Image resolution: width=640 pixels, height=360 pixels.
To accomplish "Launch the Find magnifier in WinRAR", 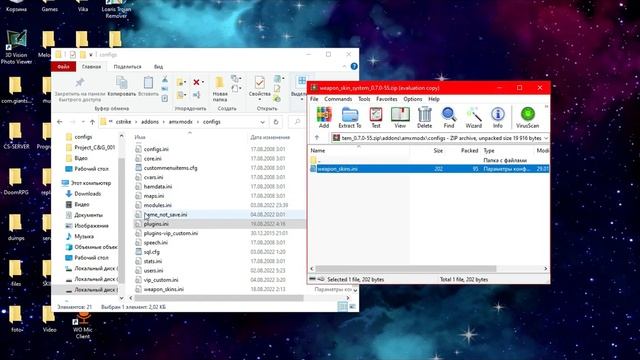I will [449, 118].
